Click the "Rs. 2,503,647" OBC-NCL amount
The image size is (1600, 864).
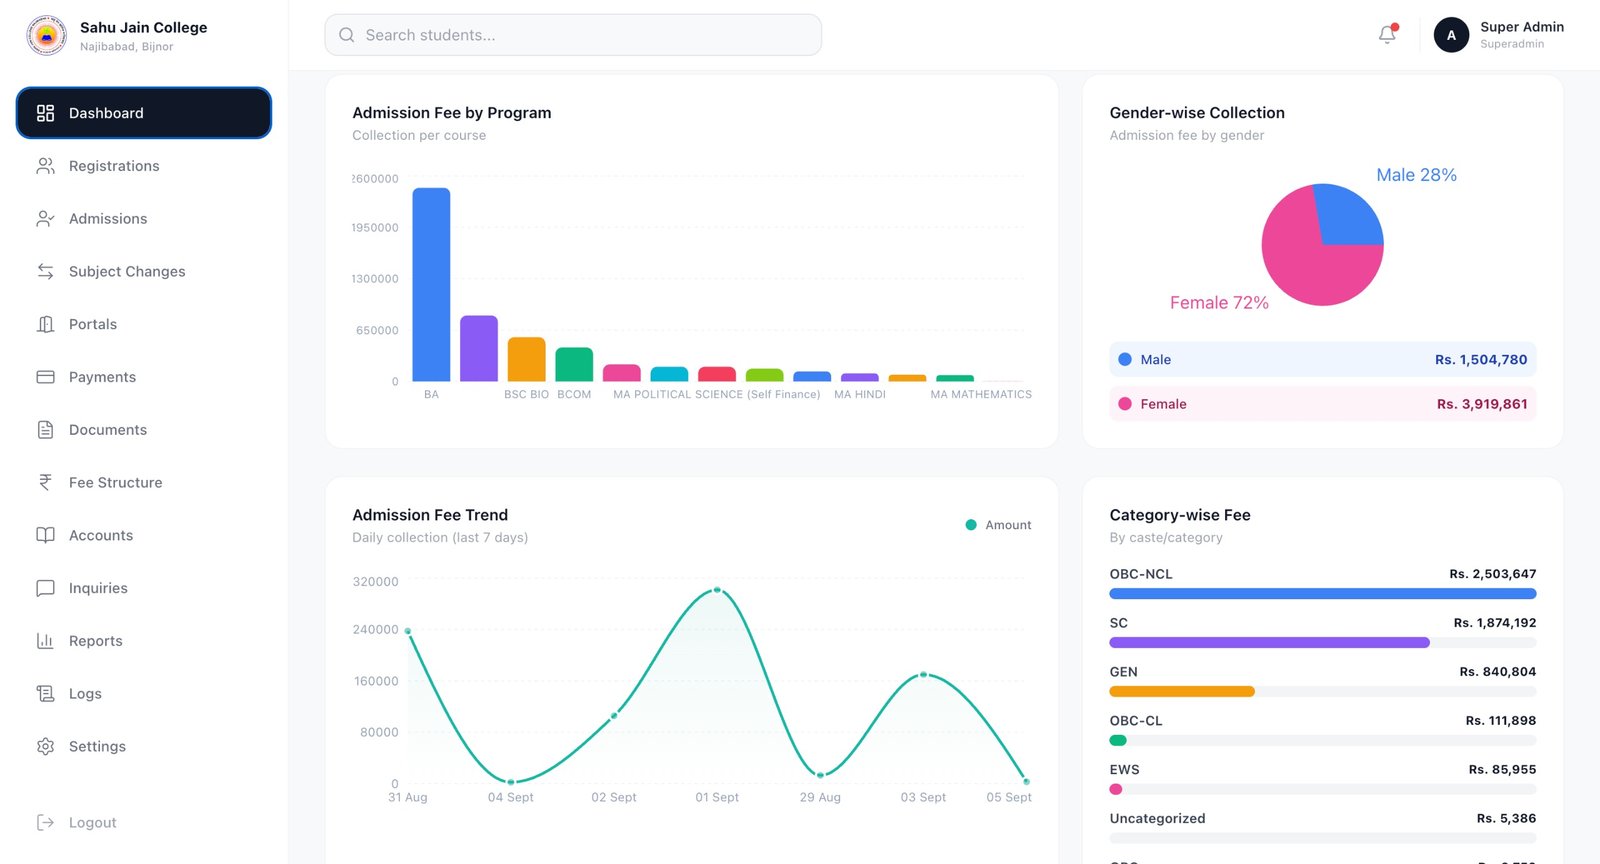coord(1493,574)
